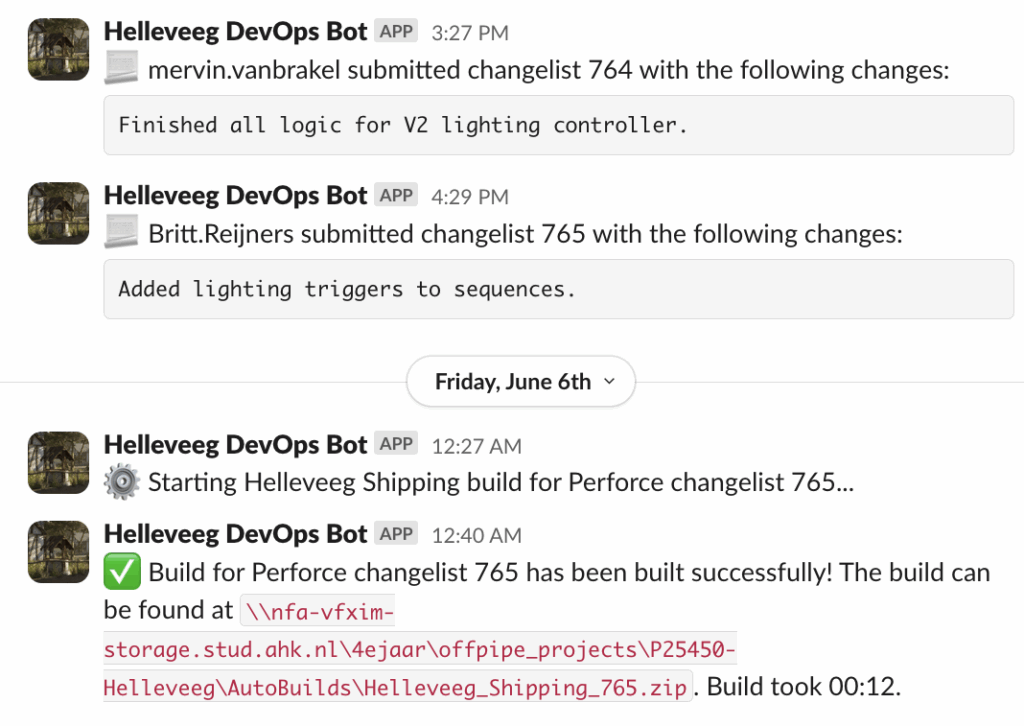Click the bot avatar on the 12:27 AM message
Screen dimensions: 1024x726
tap(58, 462)
